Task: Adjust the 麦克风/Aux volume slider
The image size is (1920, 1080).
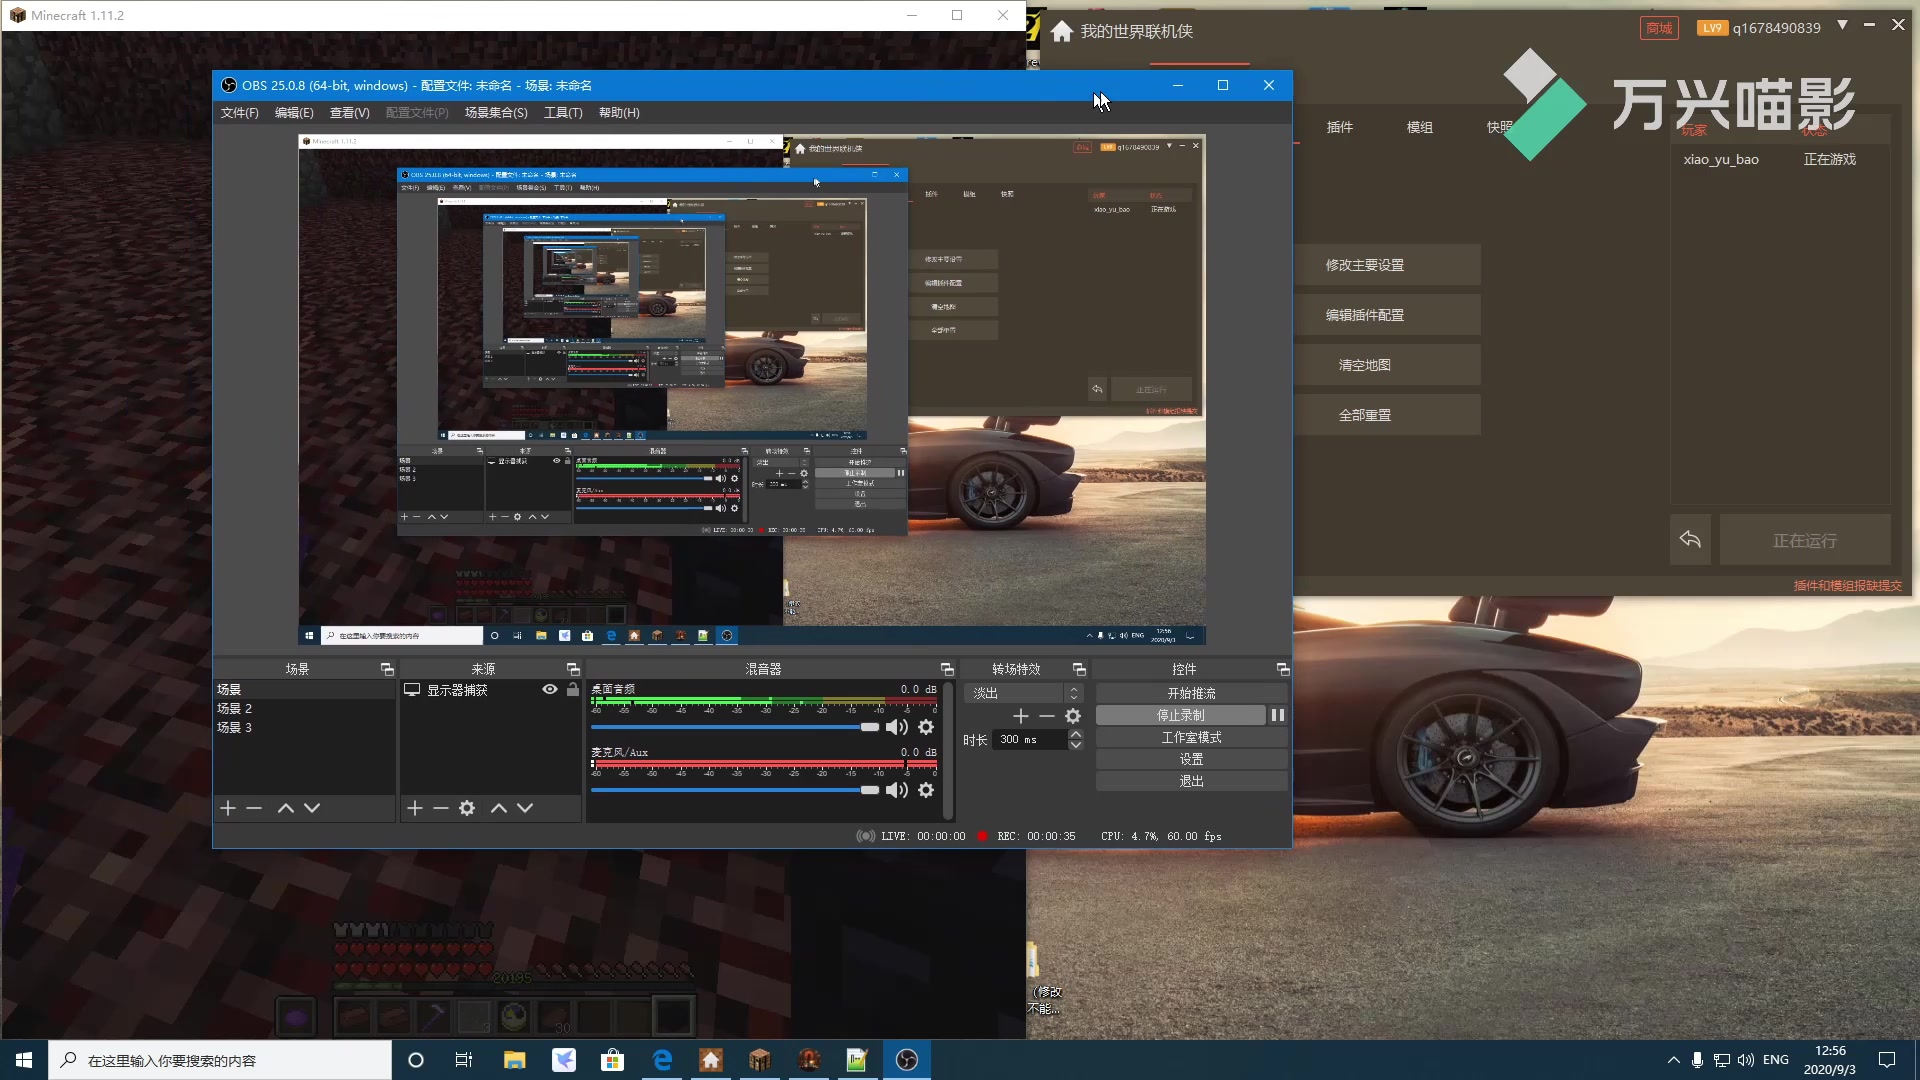Action: pyautogui.click(x=735, y=790)
